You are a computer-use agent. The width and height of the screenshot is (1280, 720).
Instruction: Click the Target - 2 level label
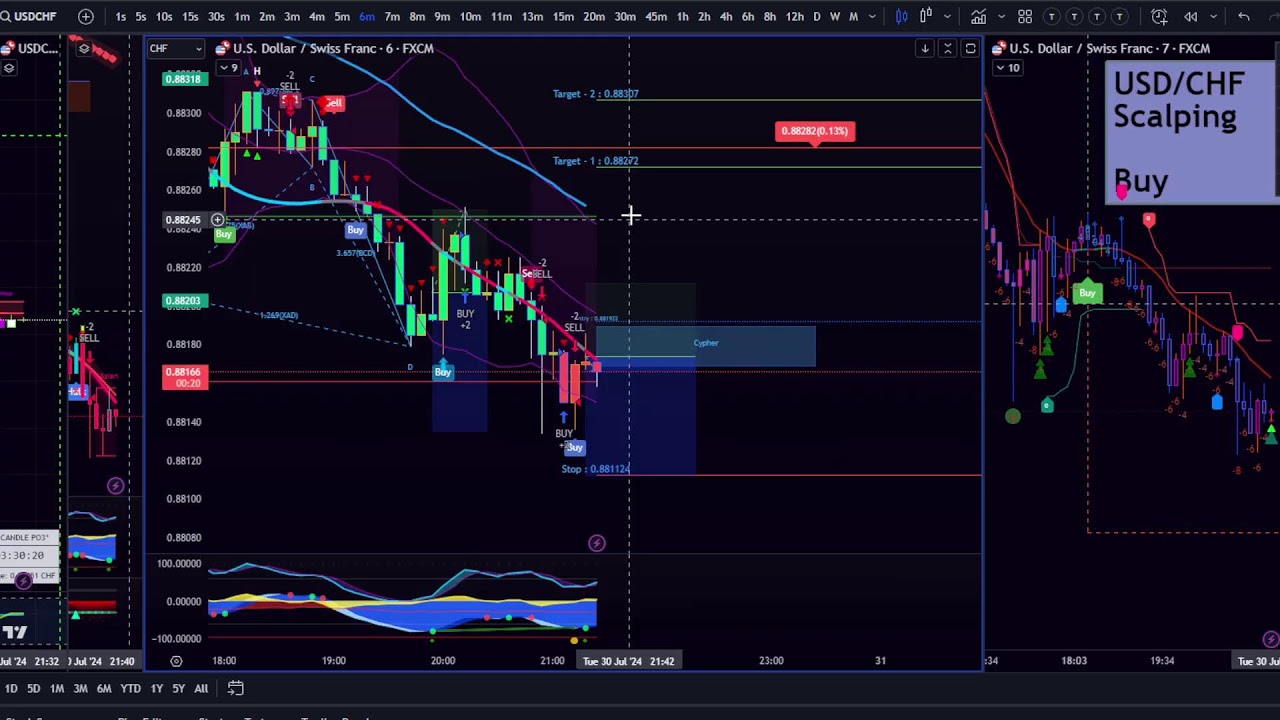pos(596,94)
